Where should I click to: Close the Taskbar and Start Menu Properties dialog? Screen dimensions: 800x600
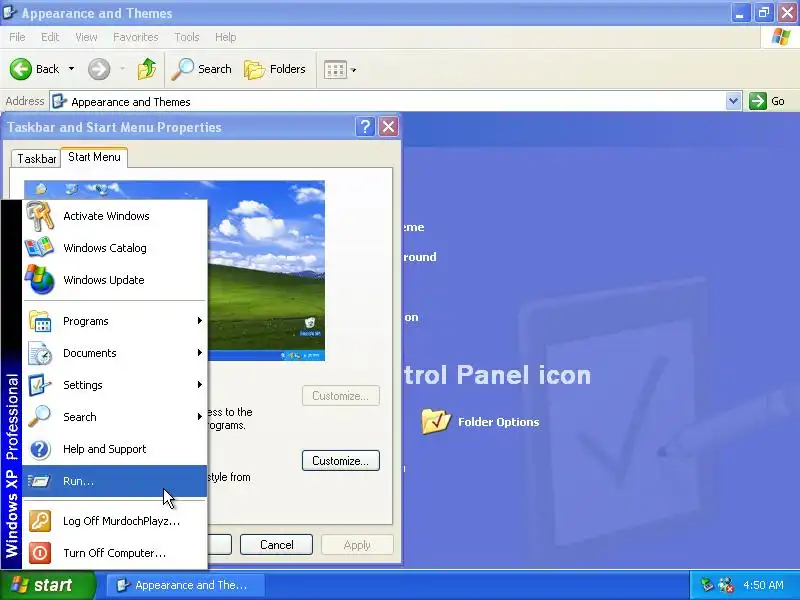(388, 127)
